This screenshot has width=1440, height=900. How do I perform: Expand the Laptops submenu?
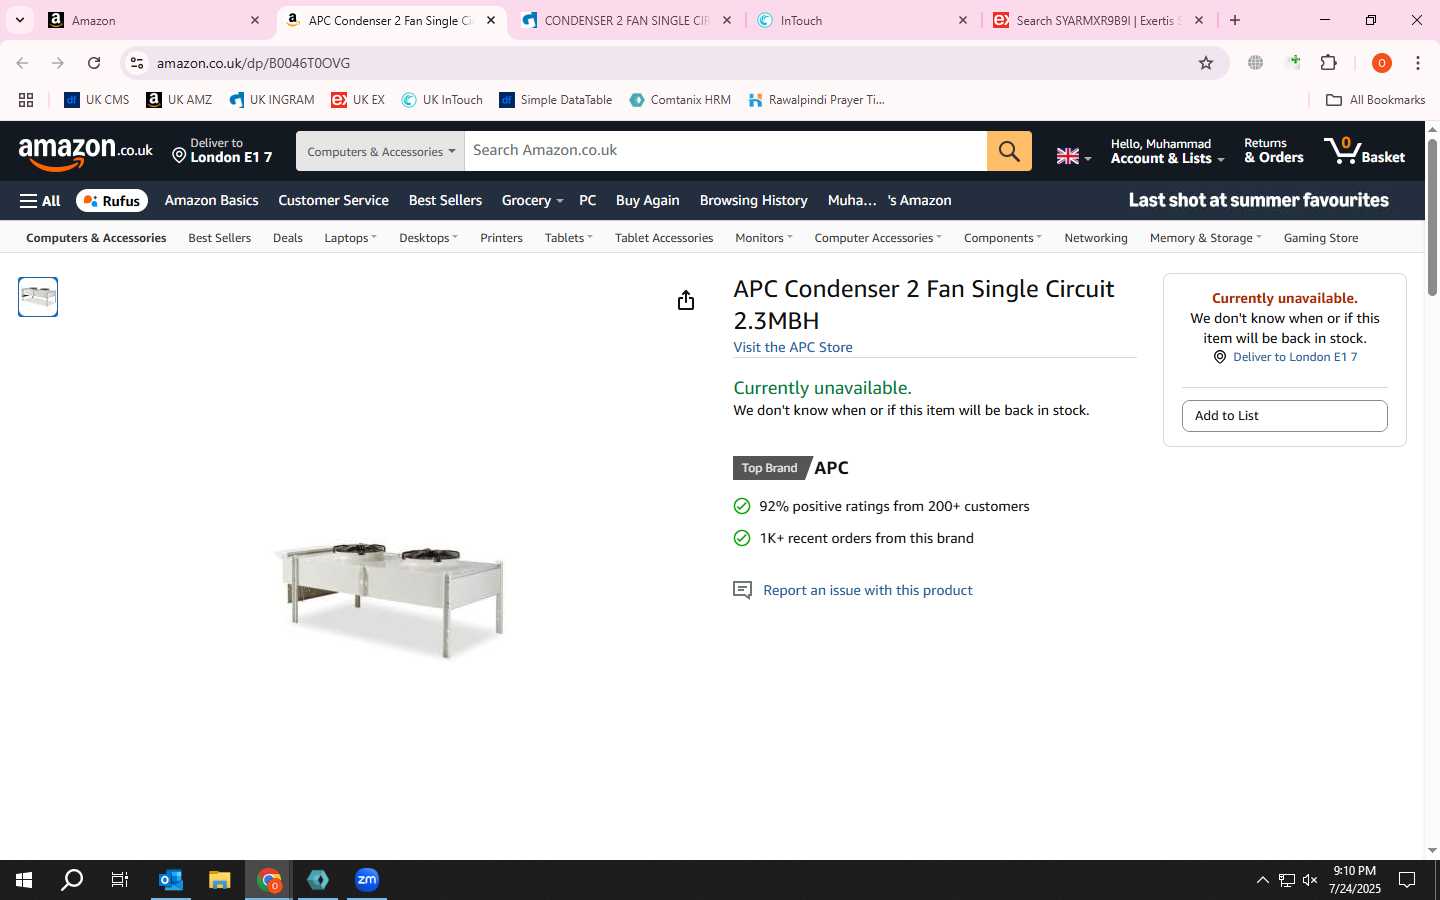coord(350,238)
